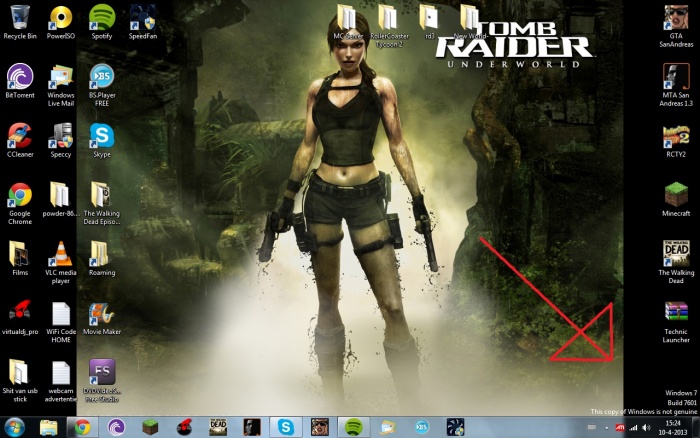
Task: Select the Technic Launcher desktop icon
Action: (x=676, y=322)
